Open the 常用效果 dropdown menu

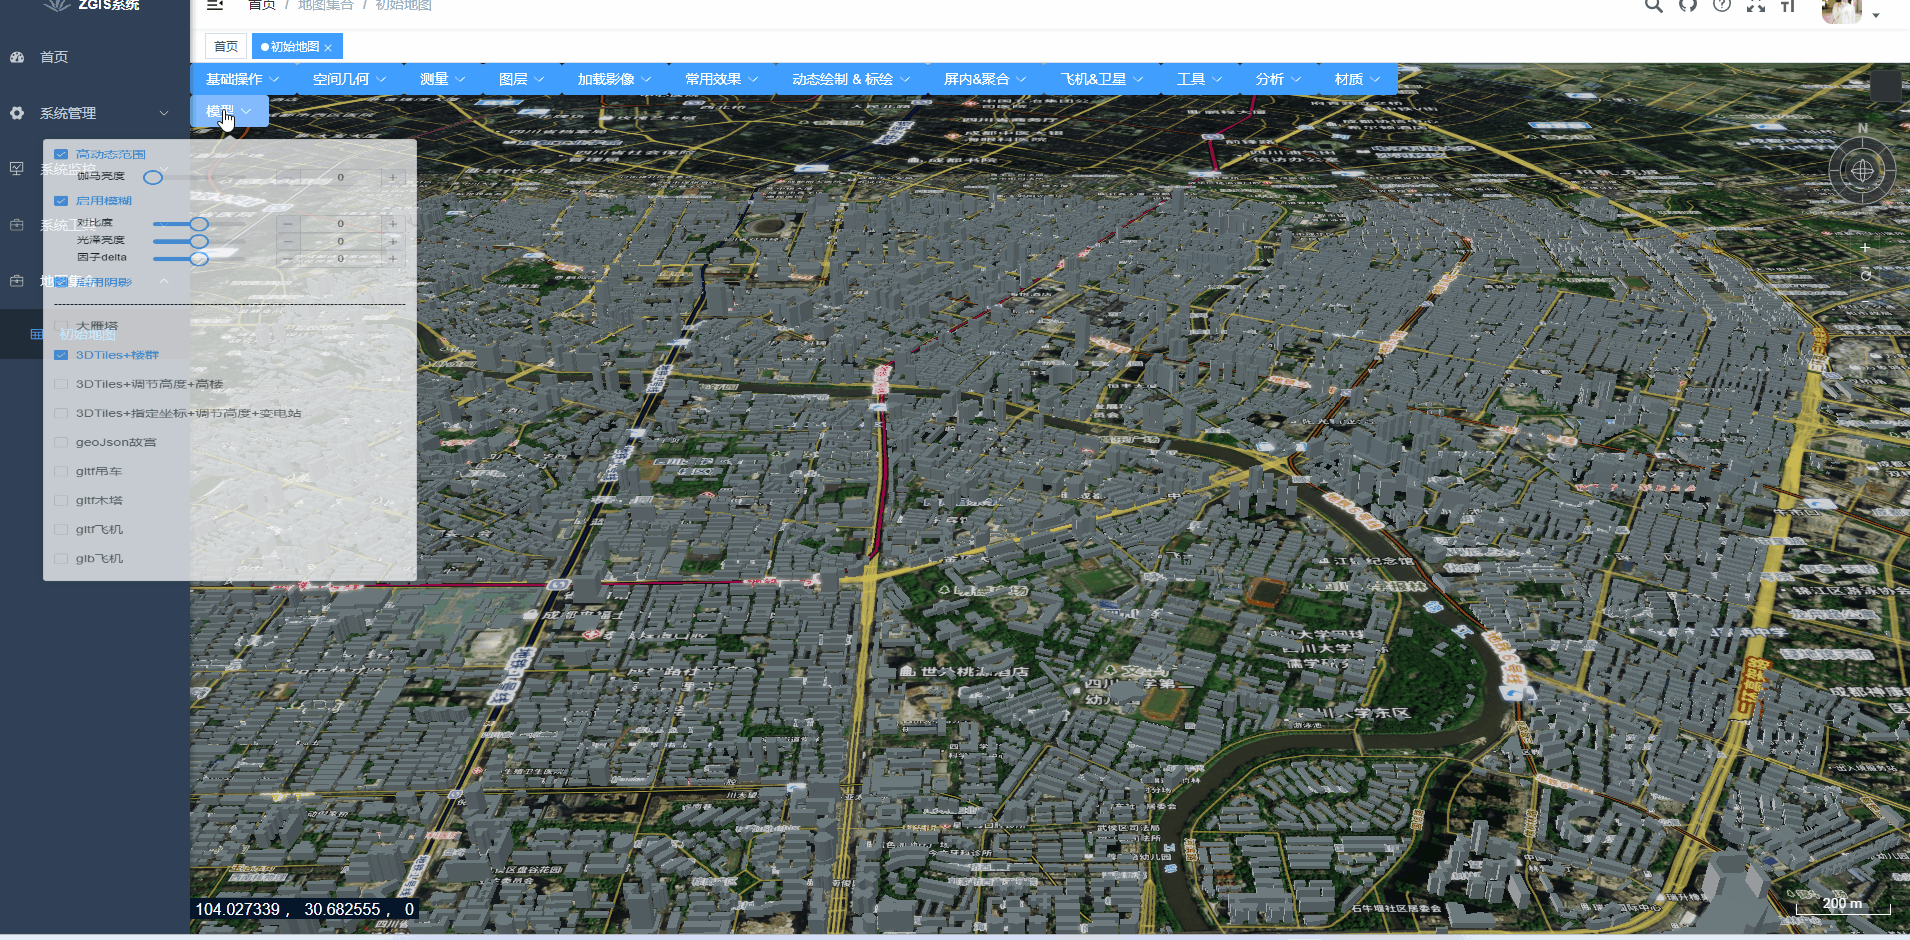click(x=722, y=79)
